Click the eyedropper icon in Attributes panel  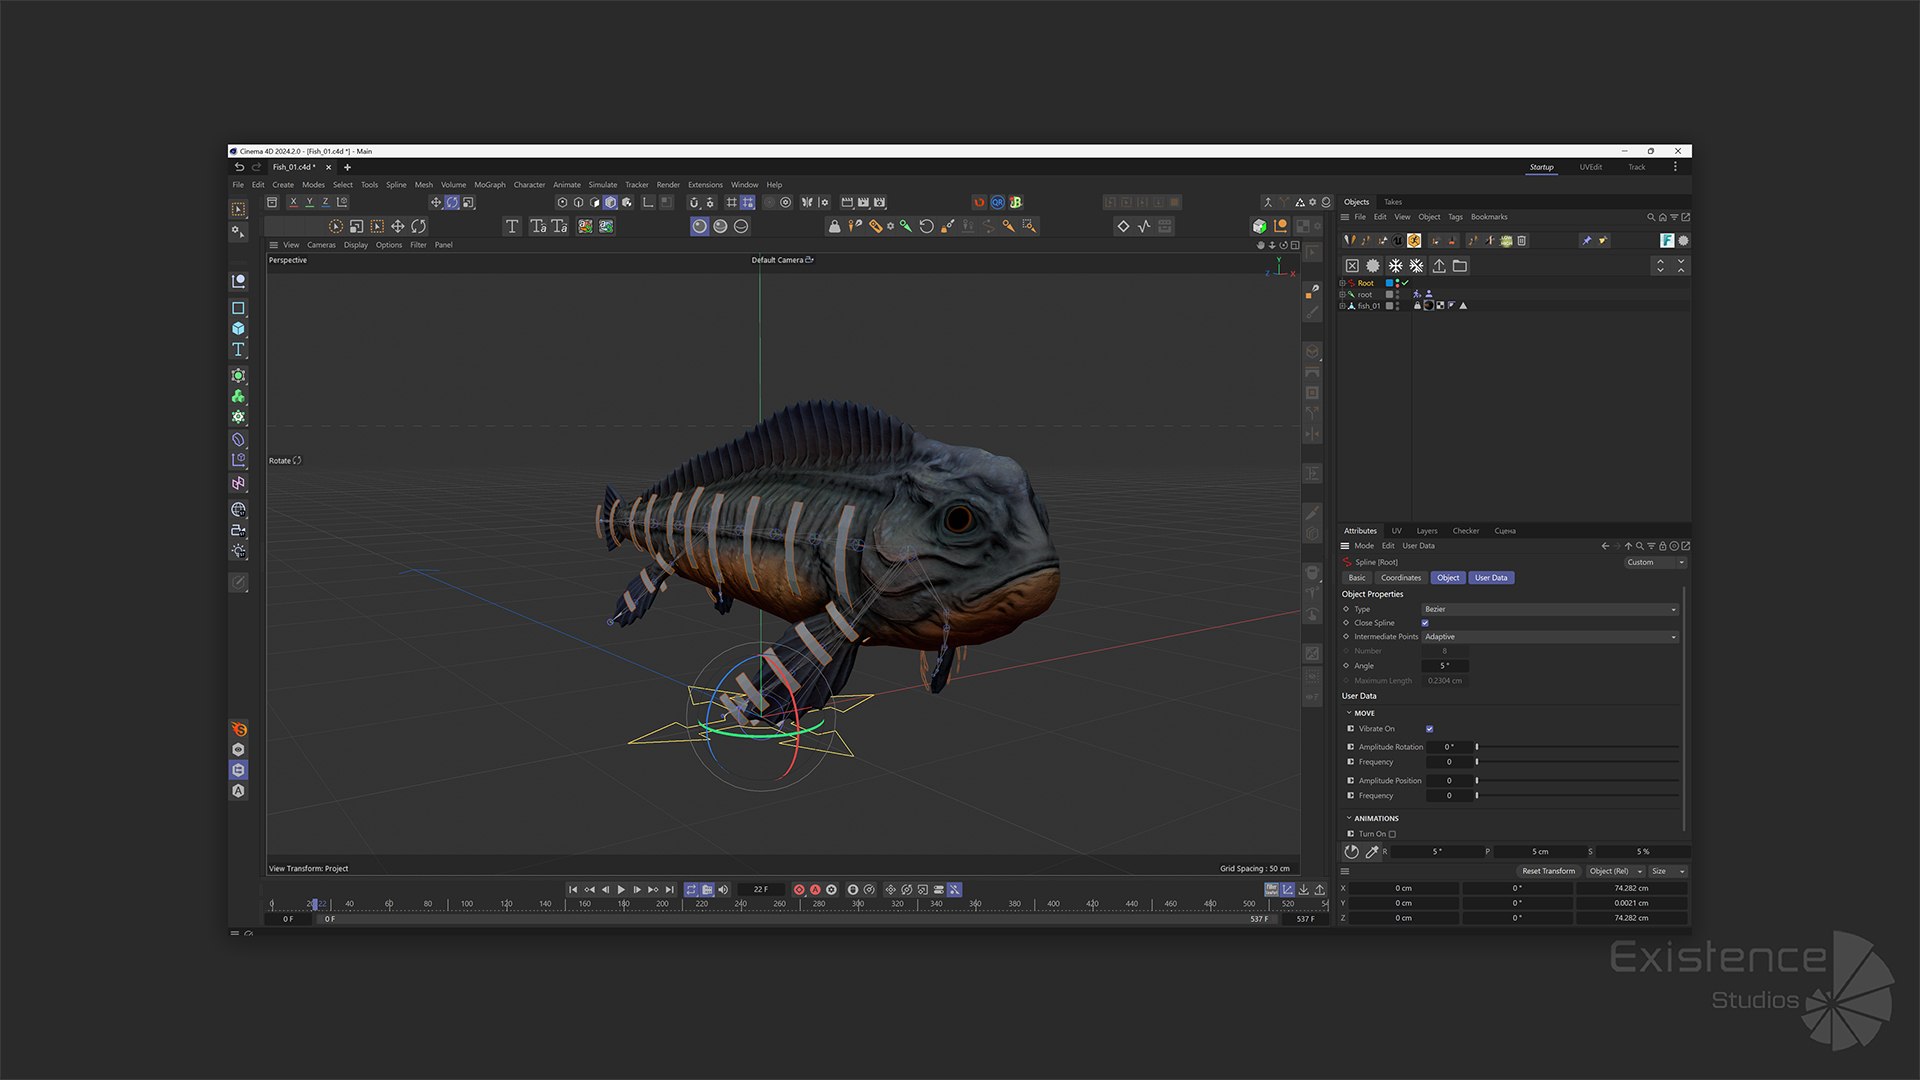[1372, 852]
